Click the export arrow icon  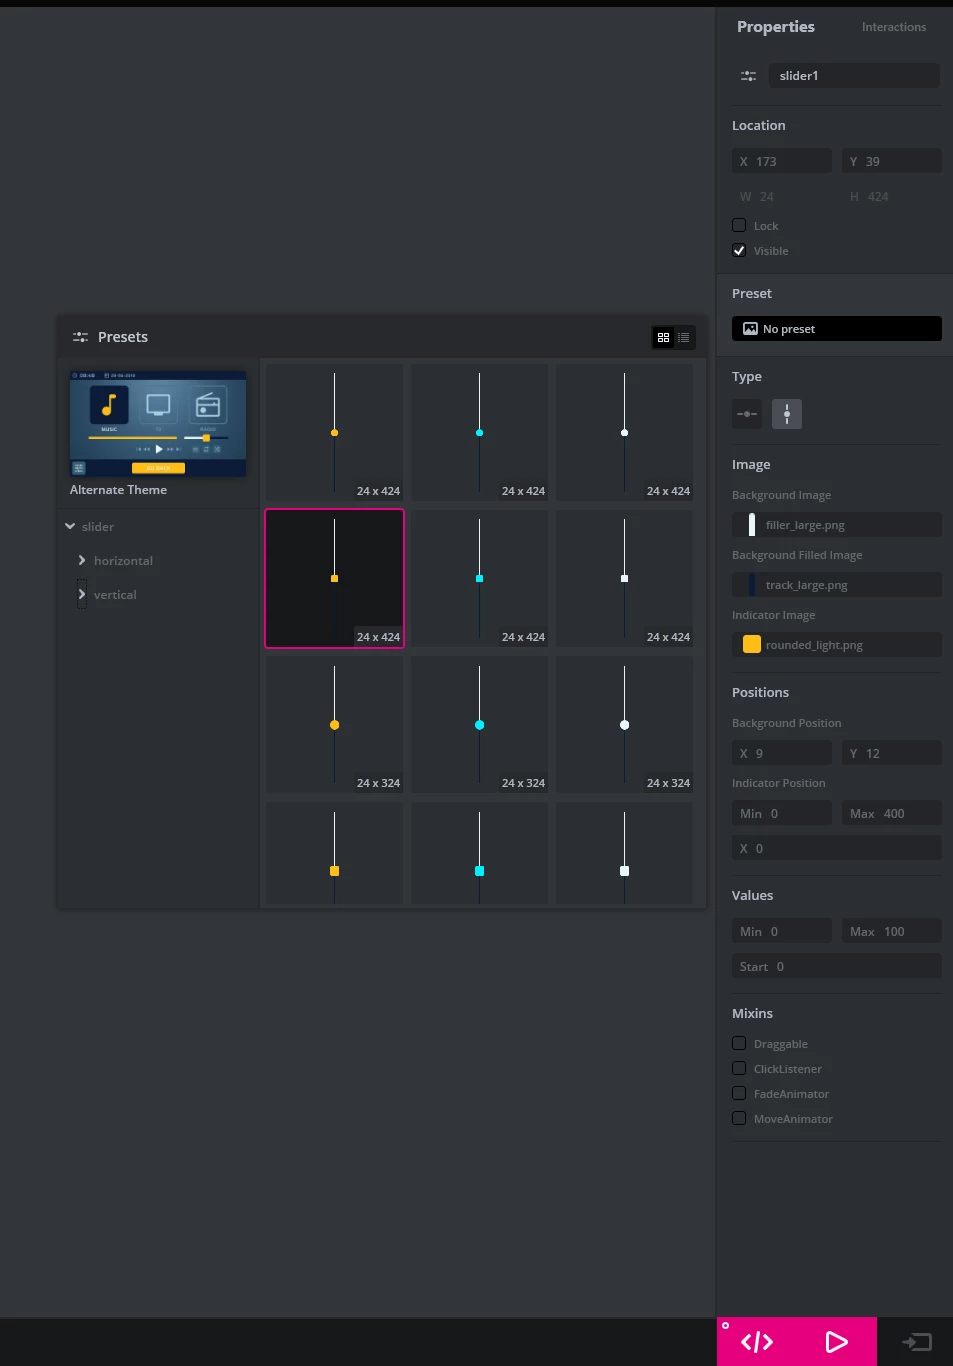pyautogui.click(x=917, y=1342)
